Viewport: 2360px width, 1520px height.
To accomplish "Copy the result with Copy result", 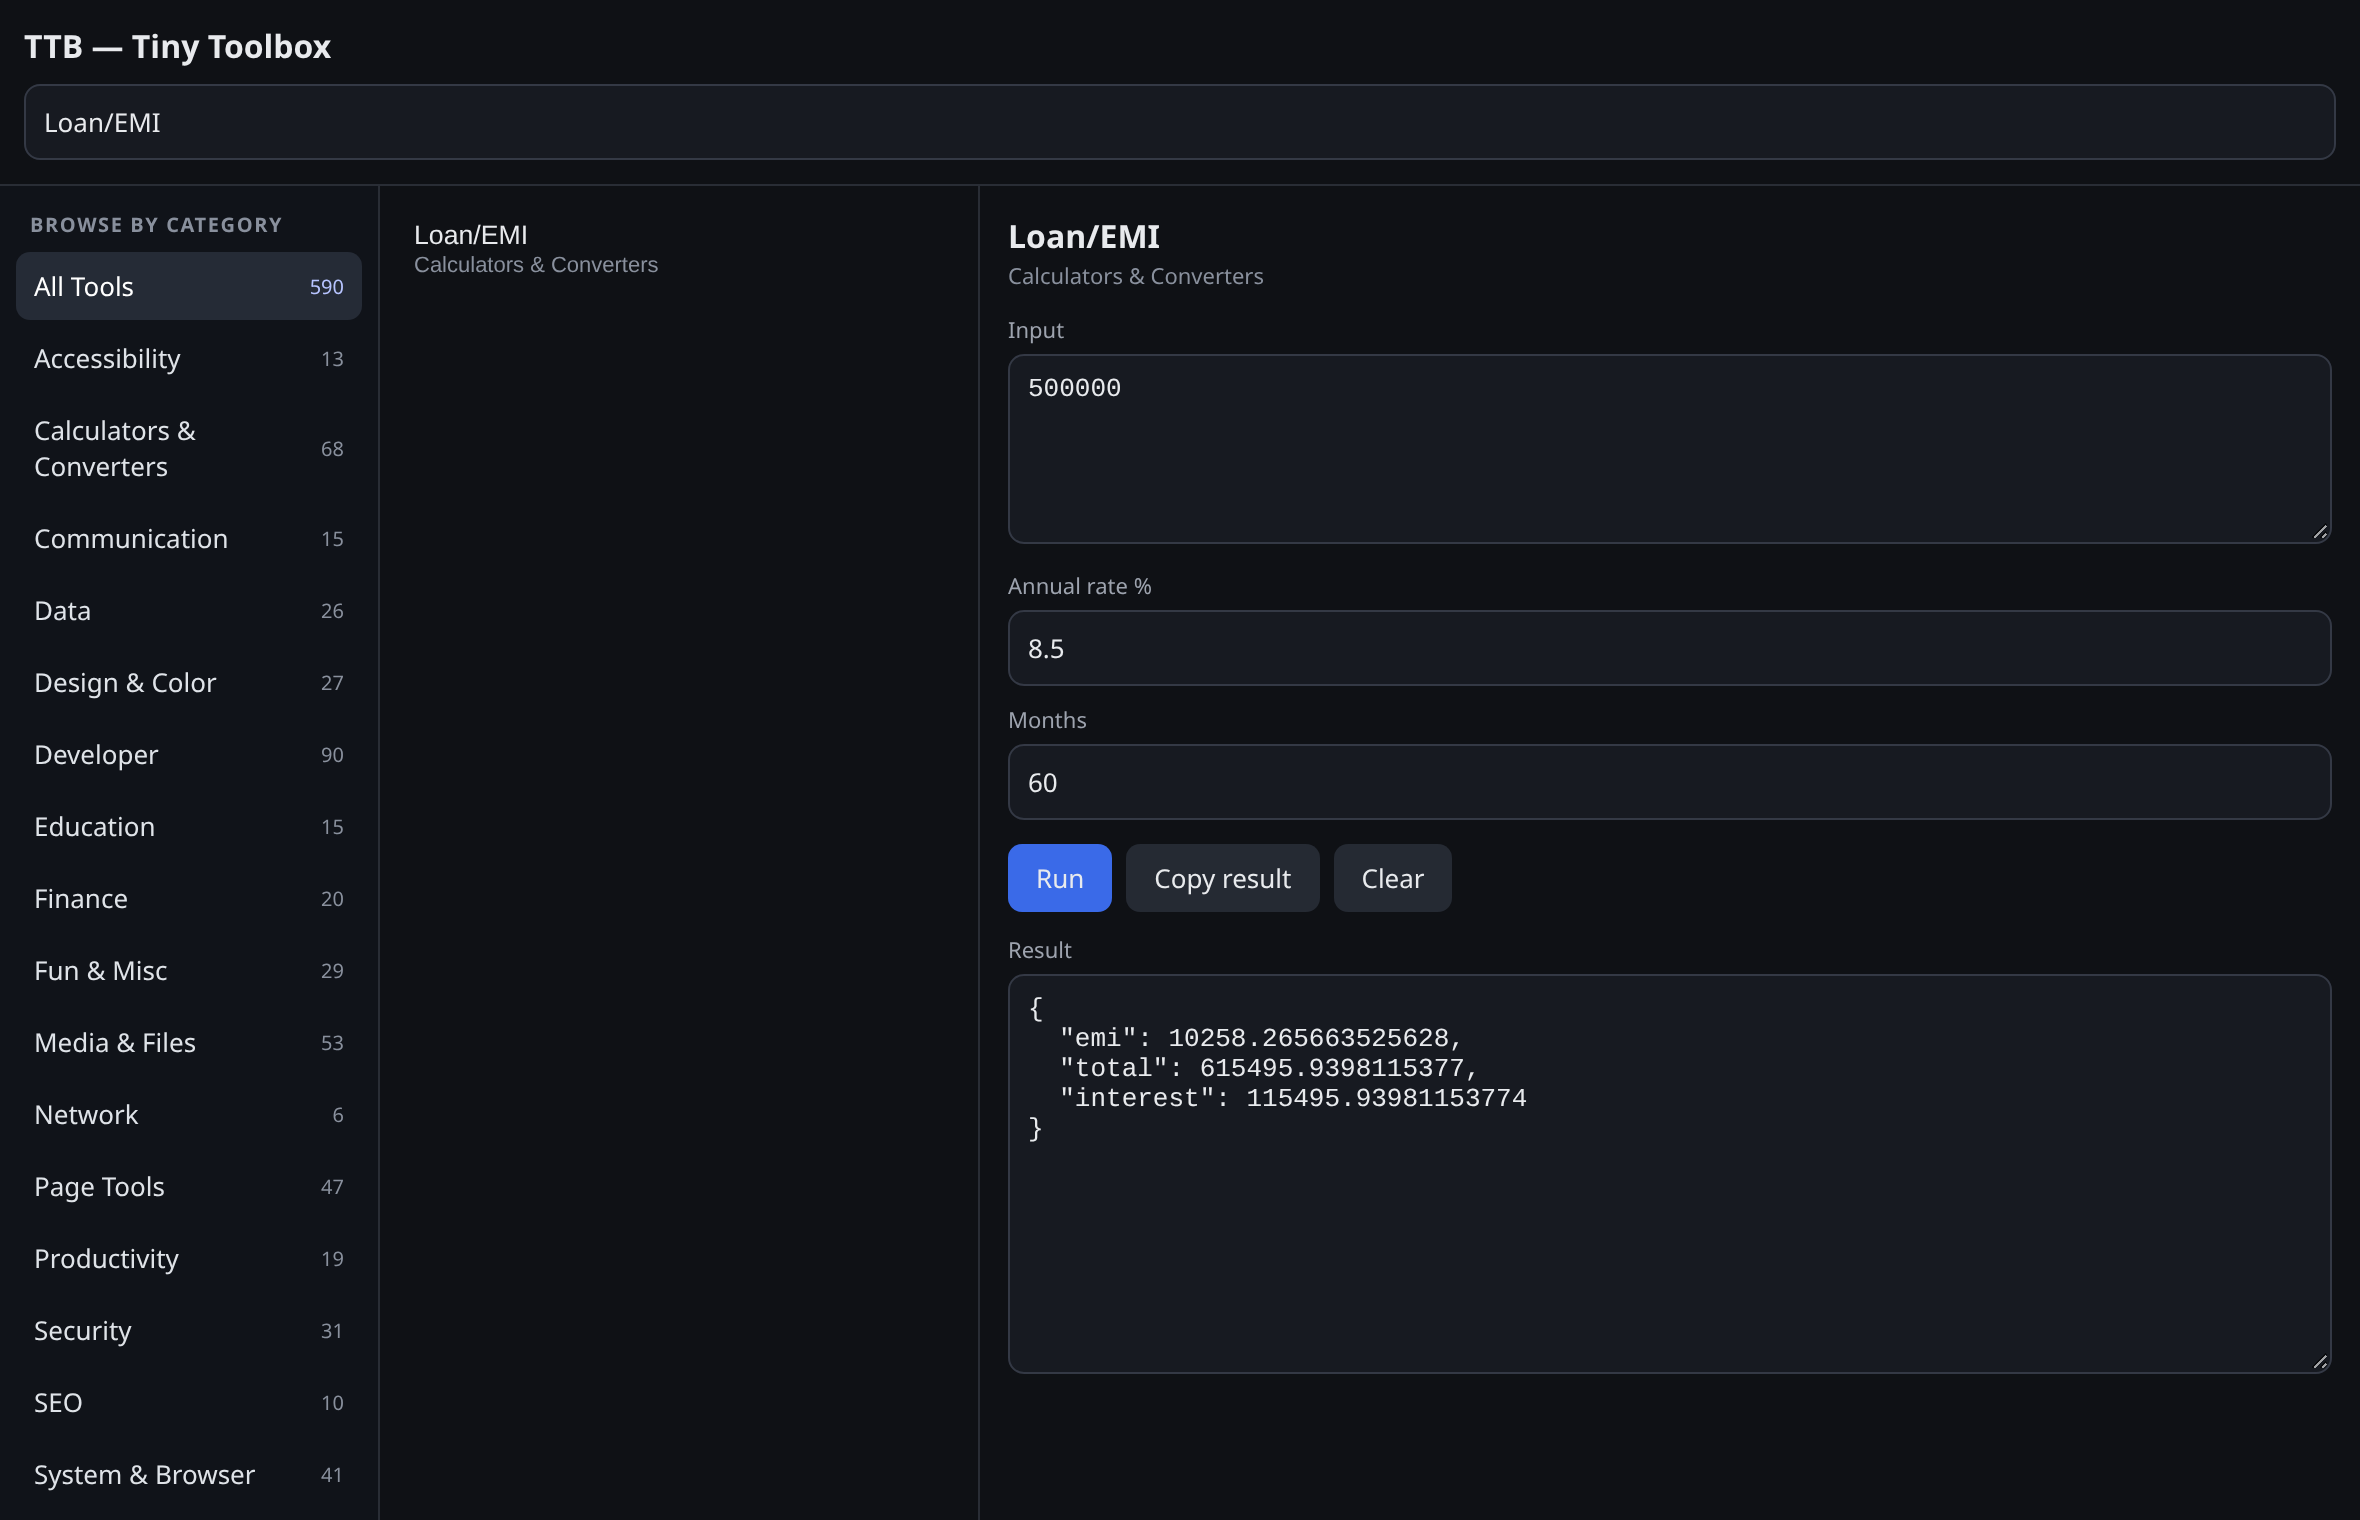I will click(1222, 878).
